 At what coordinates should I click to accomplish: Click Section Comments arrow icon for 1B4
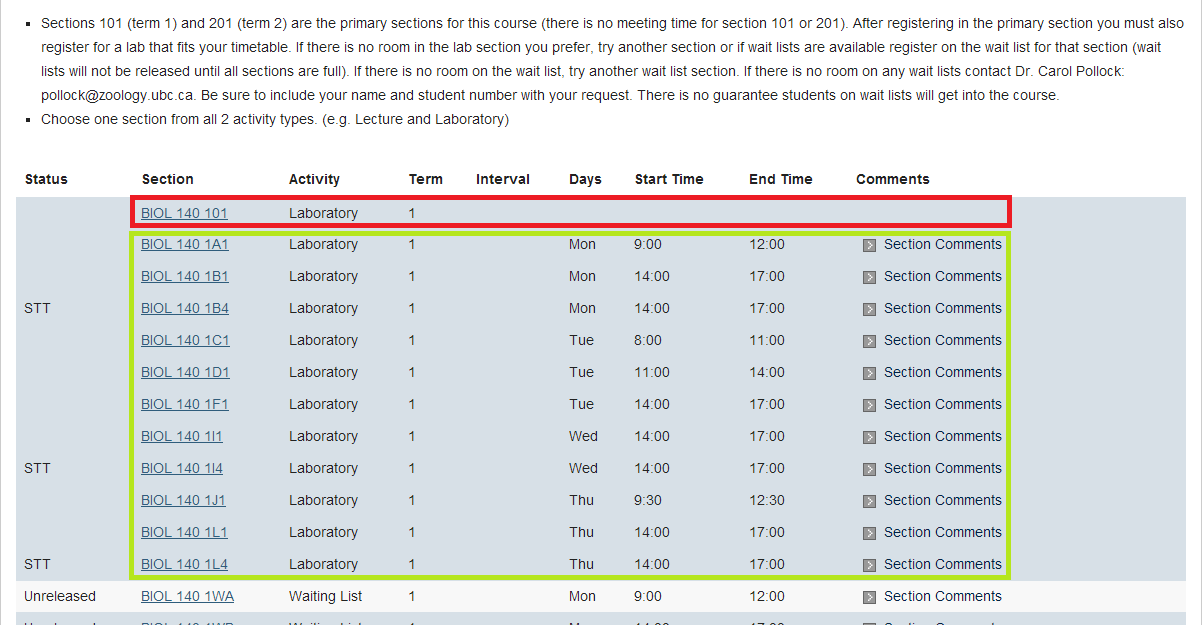(869, 309)
